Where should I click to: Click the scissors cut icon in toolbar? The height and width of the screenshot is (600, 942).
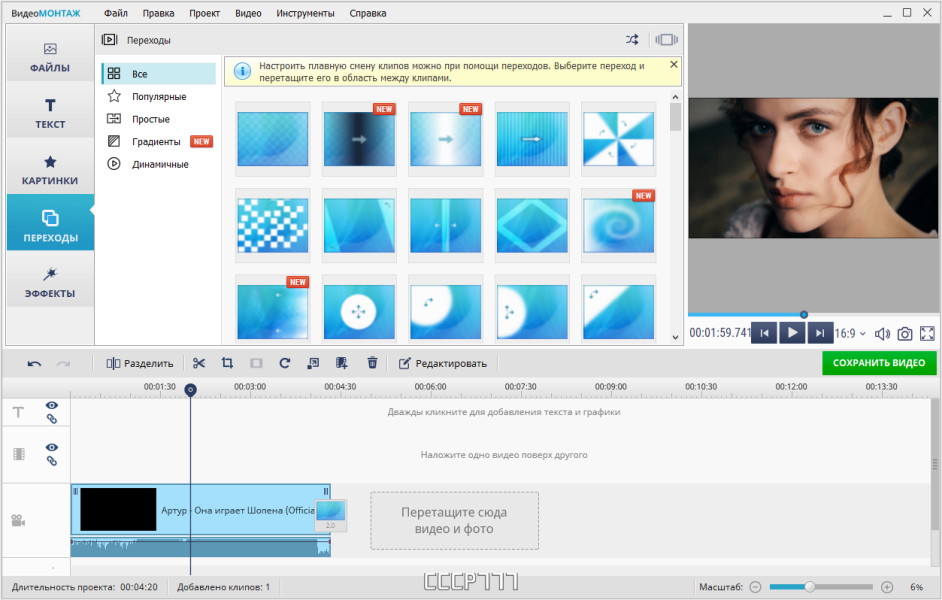click(199, 363)
